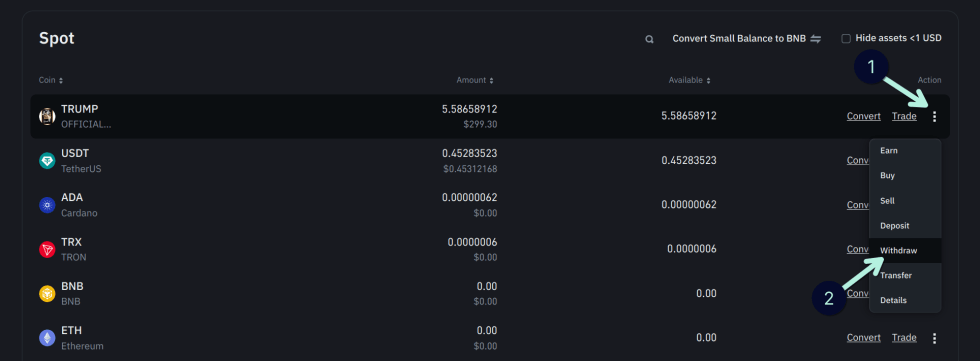
Task: Click Convert Small Balance to BNB
Action: pyautogui.click(x=739, y=39)
